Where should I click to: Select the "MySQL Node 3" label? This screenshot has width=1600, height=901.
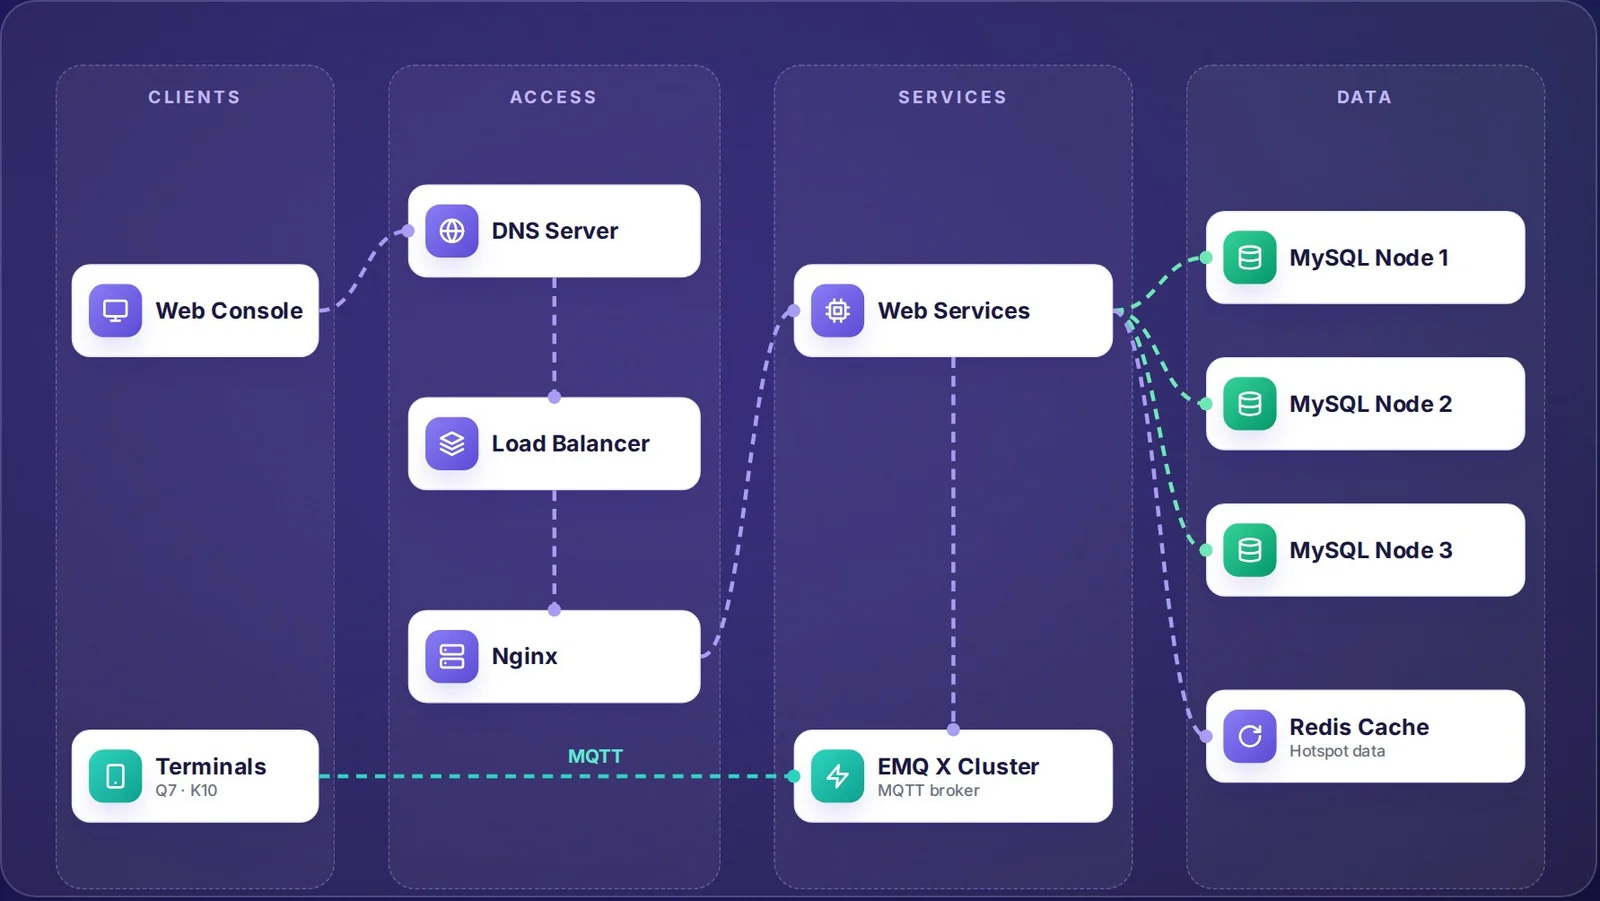pos(1371,550)
